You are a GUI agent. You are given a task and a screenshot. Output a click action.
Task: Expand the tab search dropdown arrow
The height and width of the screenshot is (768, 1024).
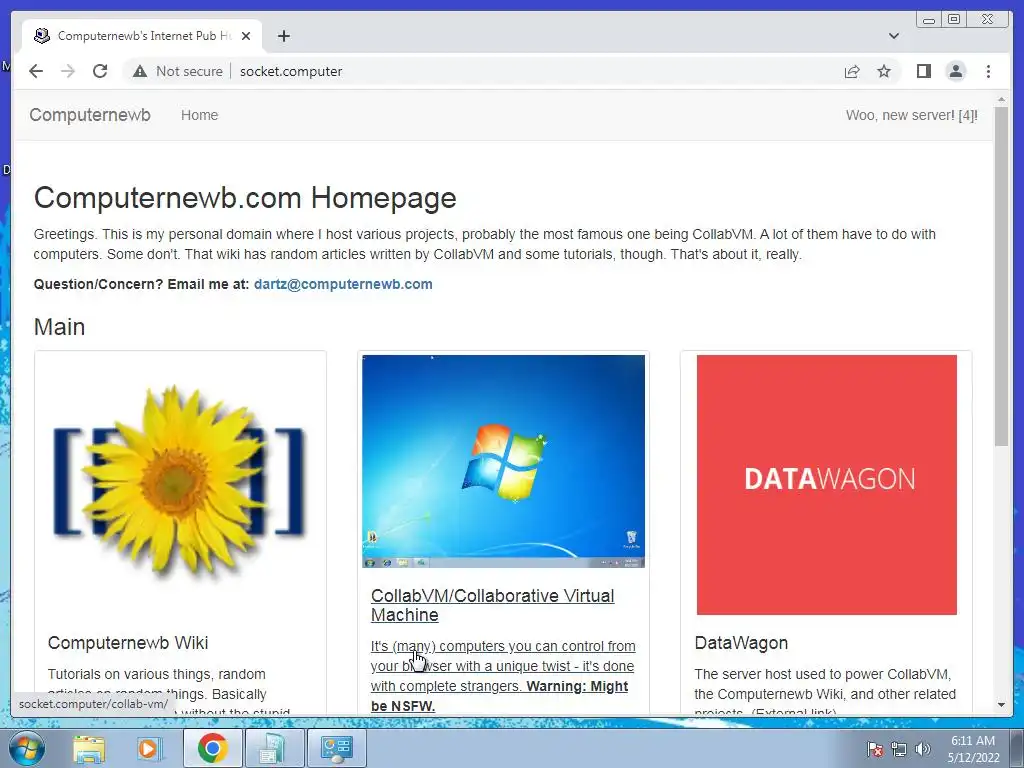893,36
